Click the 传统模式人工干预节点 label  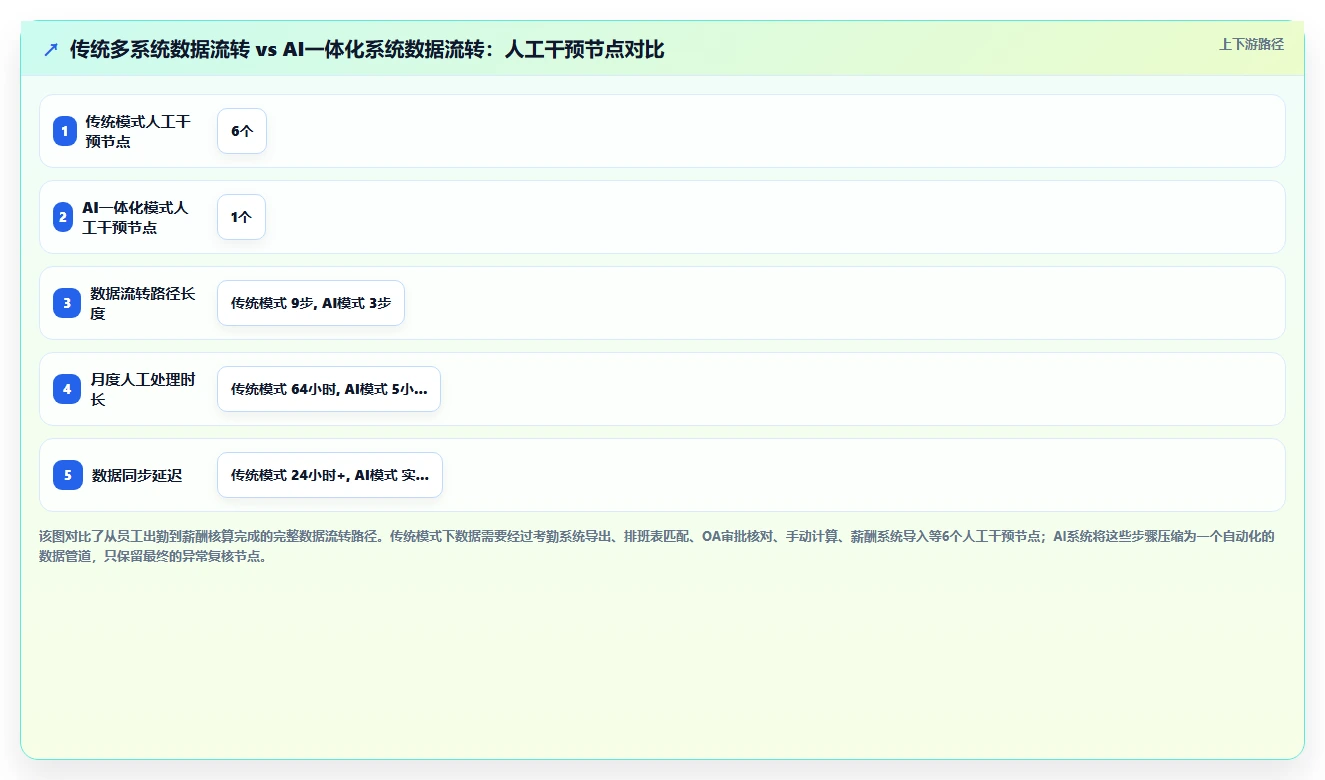point(138,131)
